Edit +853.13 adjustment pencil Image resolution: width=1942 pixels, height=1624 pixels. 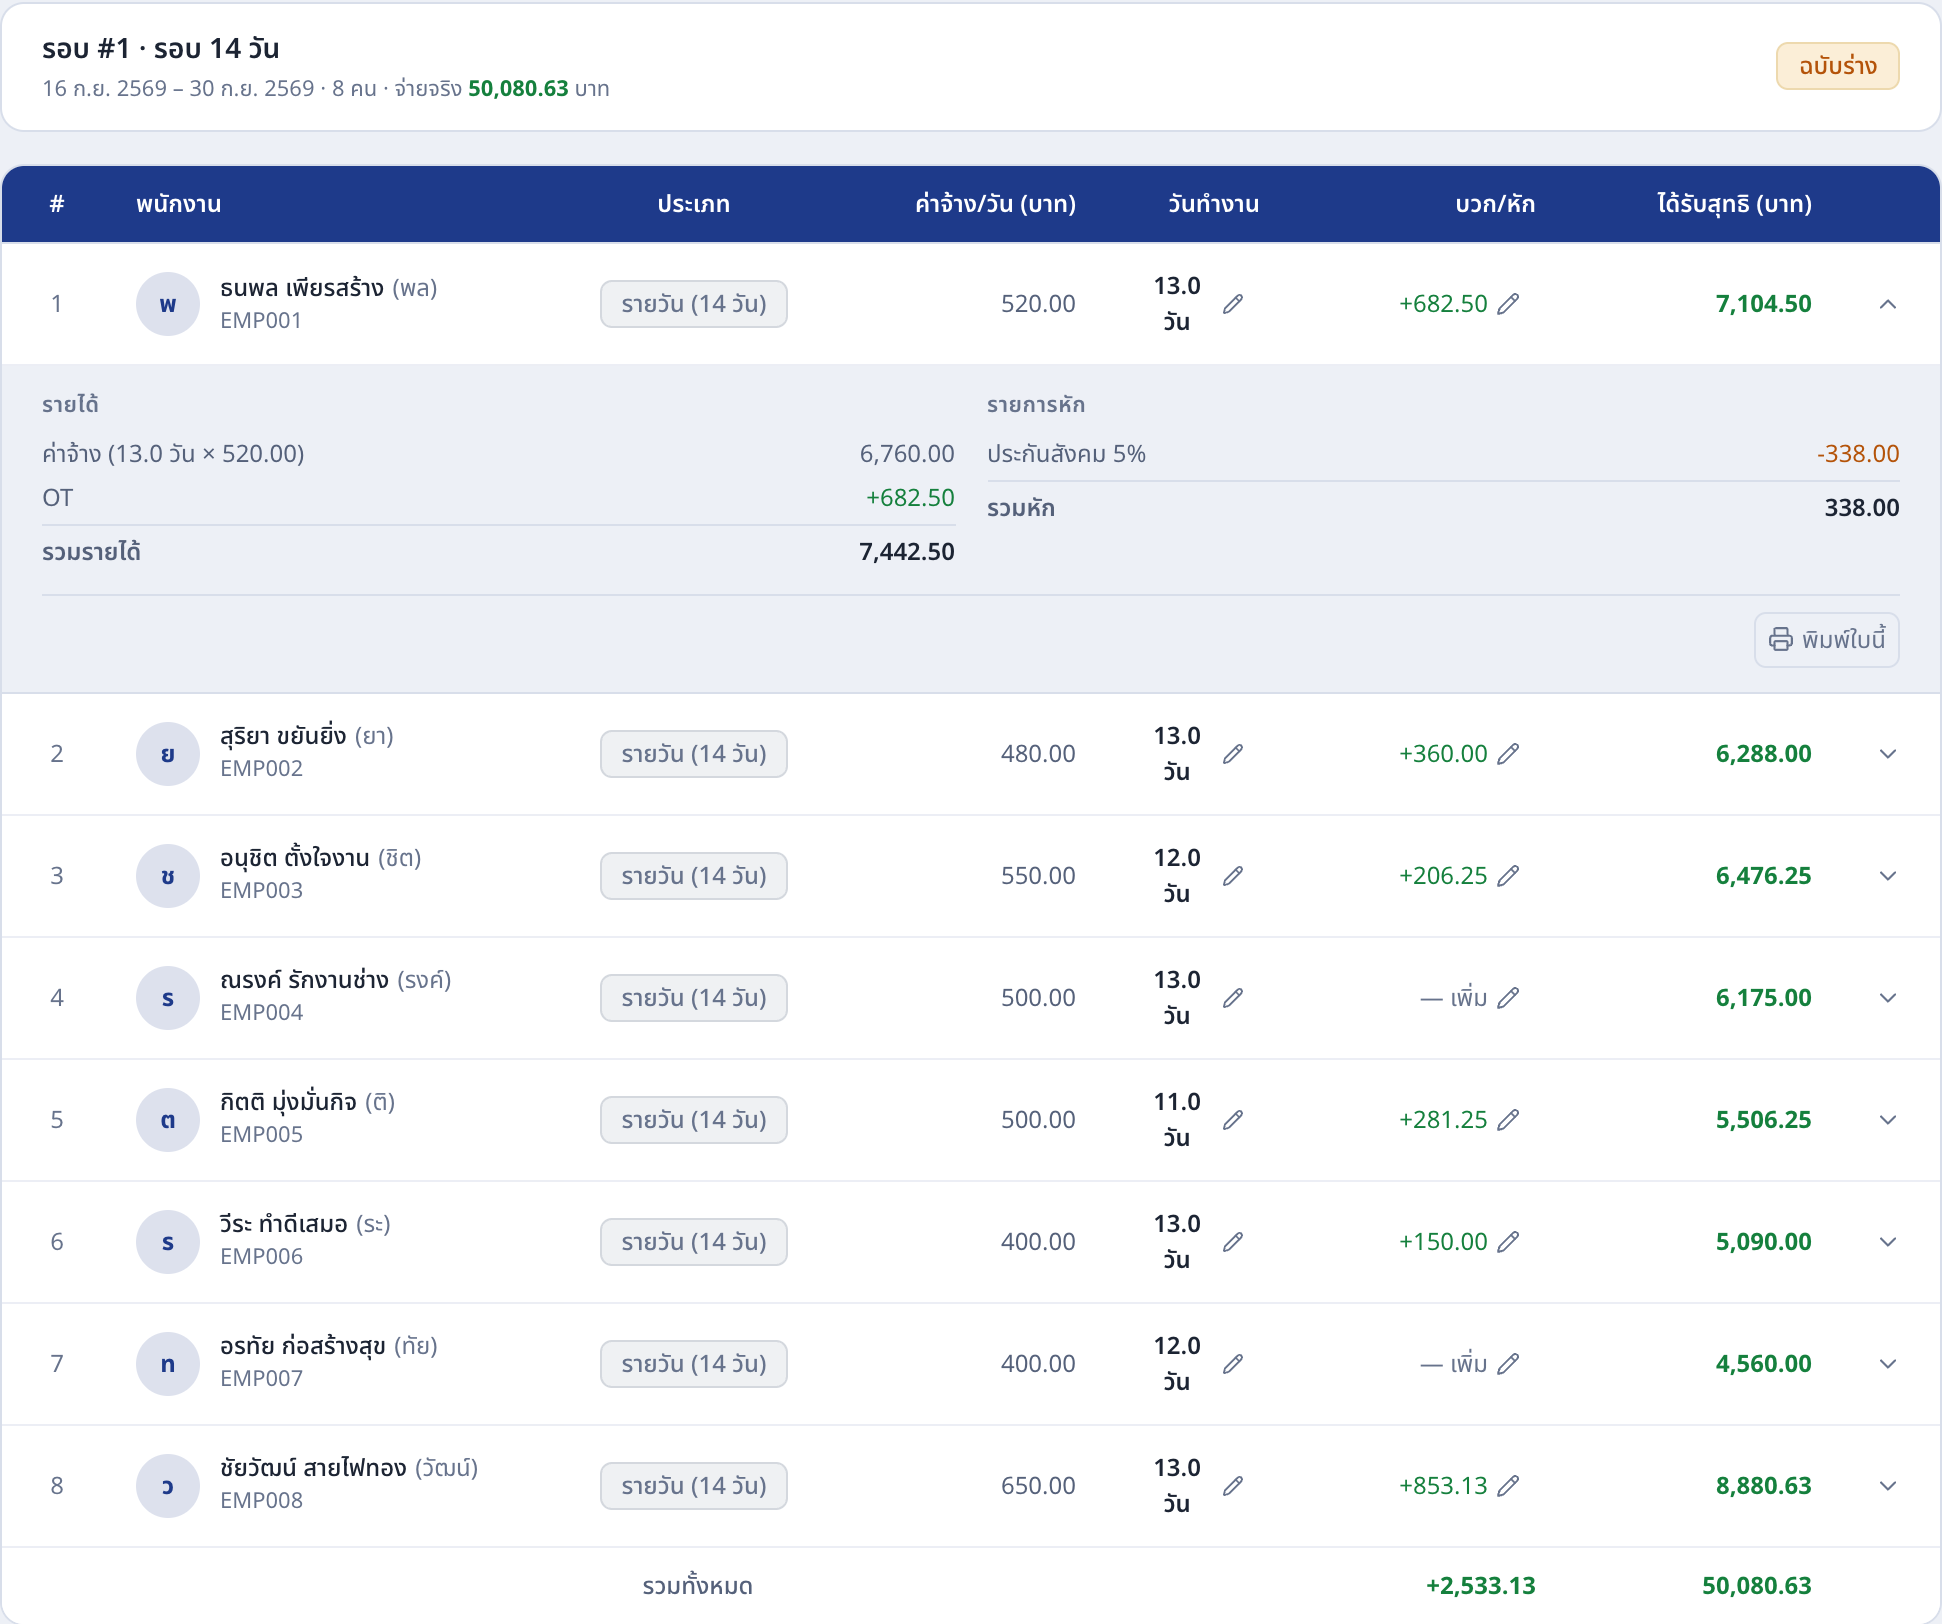[x=1508, y=1486]
